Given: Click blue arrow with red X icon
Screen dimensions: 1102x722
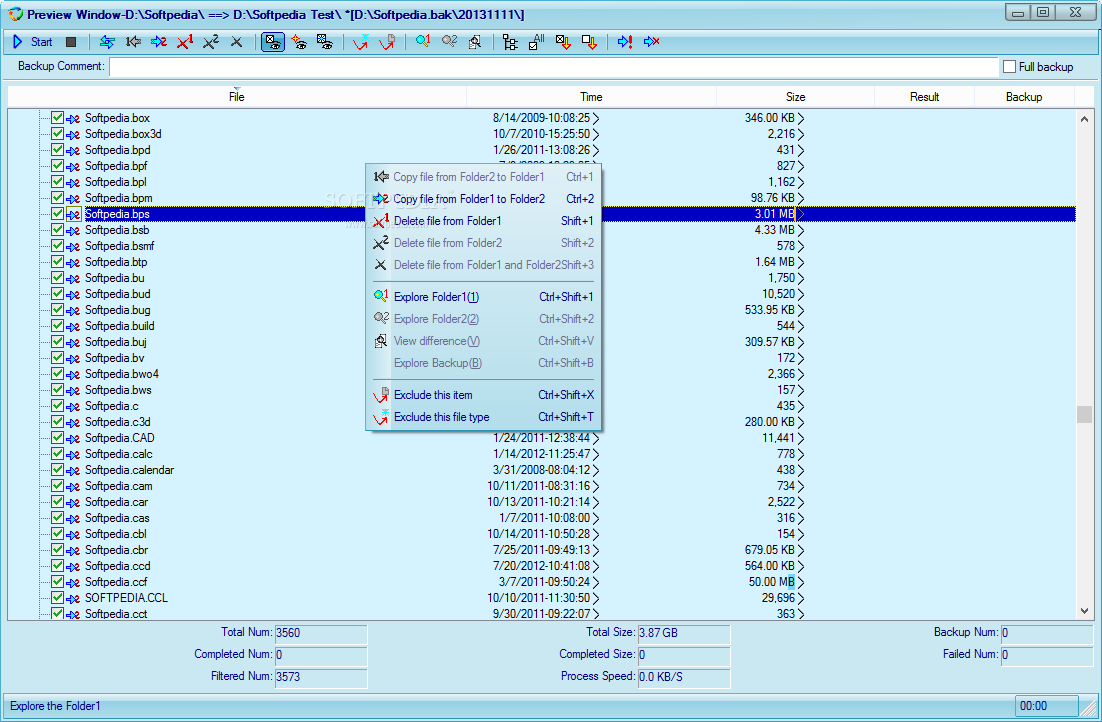Looking at the screenshot, I should [x=652, y=42].
